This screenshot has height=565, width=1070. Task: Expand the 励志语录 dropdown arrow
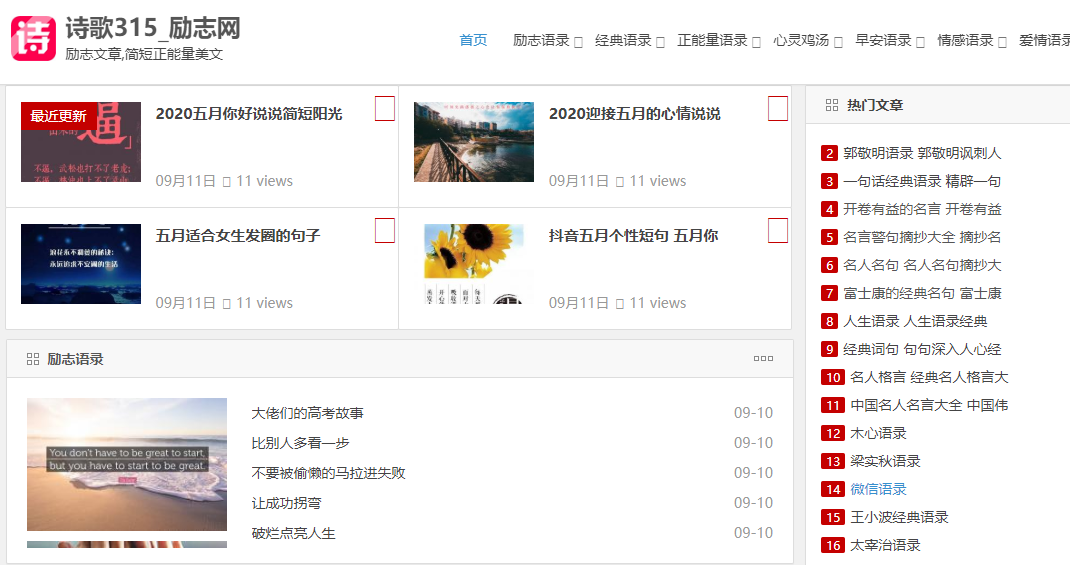[x=578, y=42]
